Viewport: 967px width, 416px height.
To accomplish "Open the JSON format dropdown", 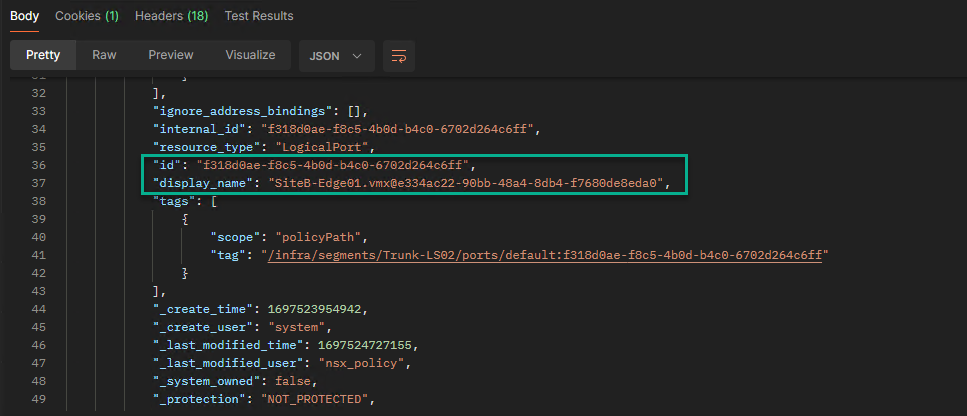I will 336,56.
